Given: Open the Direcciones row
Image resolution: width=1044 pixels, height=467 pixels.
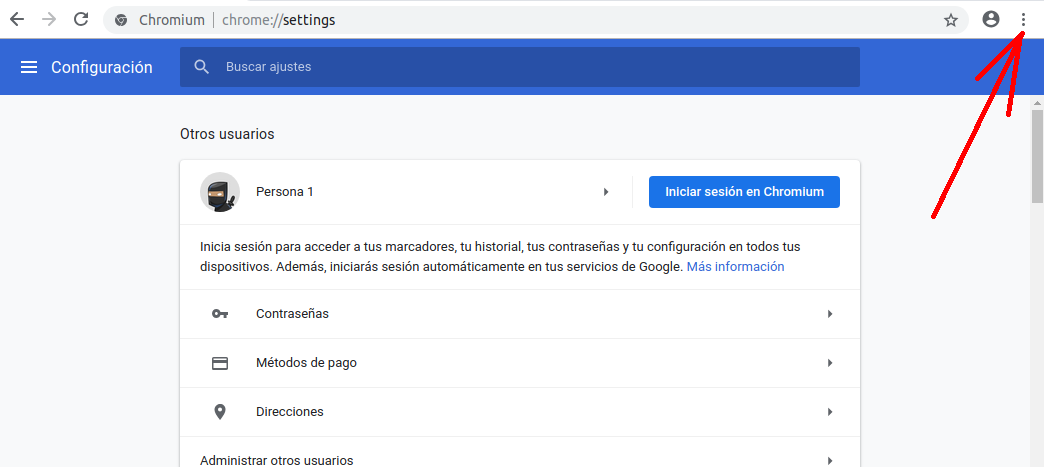Looking at the screenshot, I should pyautogui.click(x=520, y=412).
